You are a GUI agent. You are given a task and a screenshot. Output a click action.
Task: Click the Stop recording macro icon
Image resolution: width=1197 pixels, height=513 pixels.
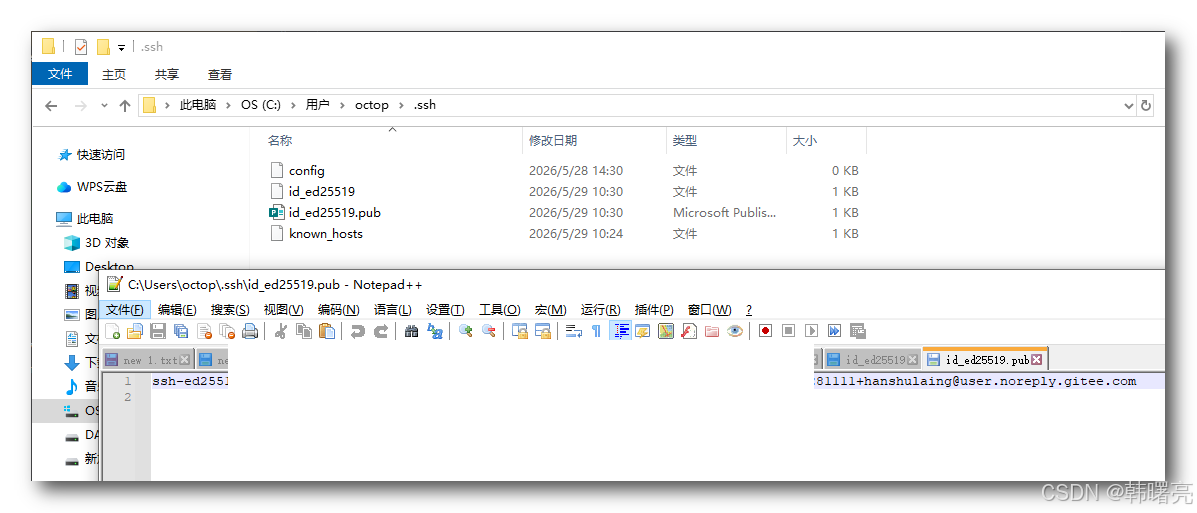[x=789, y=331]
